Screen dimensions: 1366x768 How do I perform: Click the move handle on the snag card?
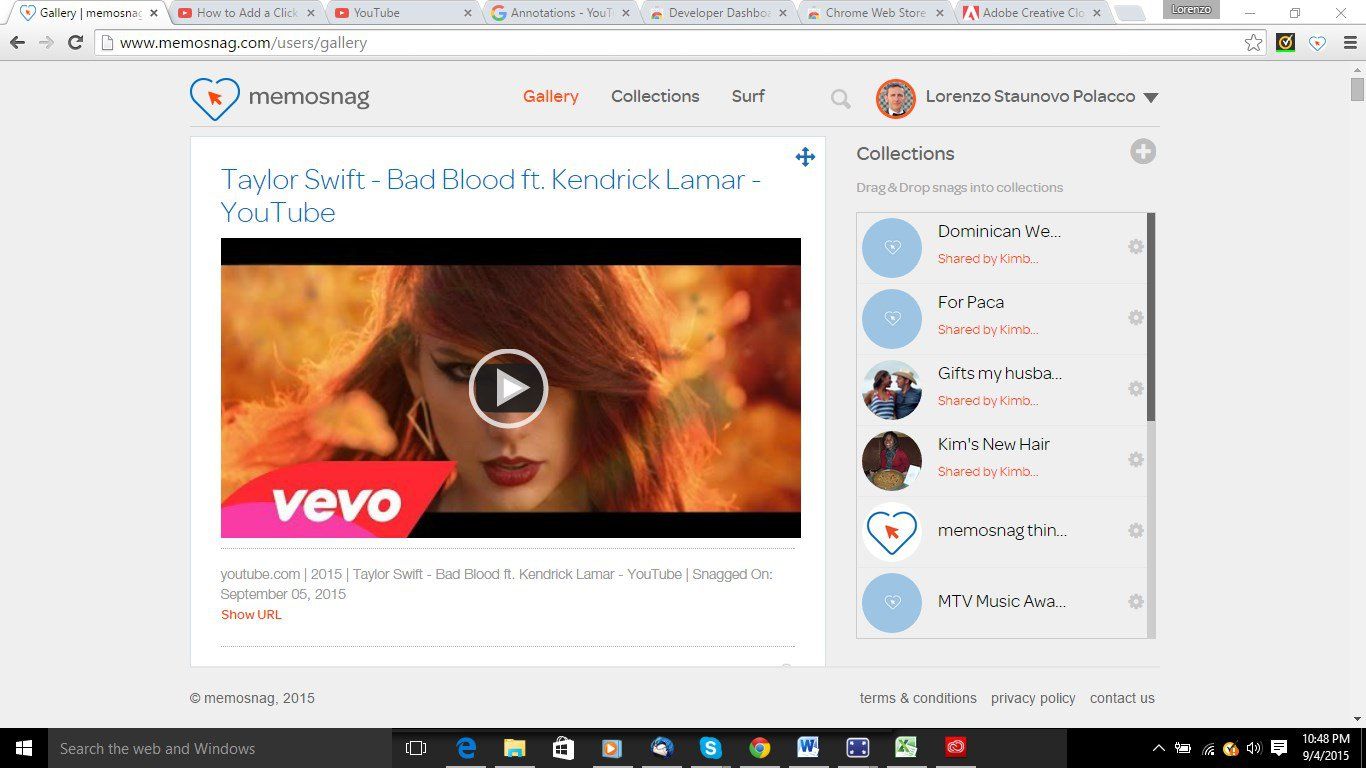tap(805, 156)
